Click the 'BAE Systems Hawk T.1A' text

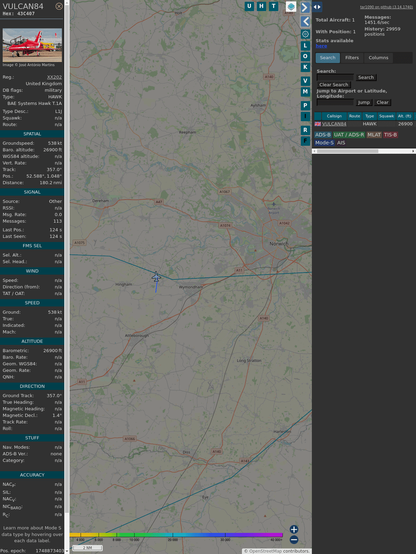point(35,104)
